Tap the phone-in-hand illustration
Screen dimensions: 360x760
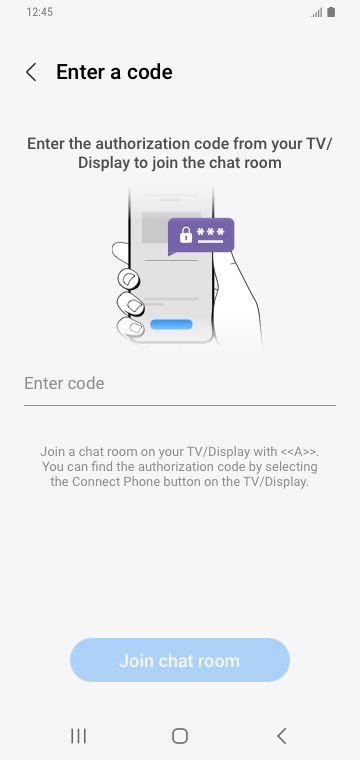(x=188, y=268)
